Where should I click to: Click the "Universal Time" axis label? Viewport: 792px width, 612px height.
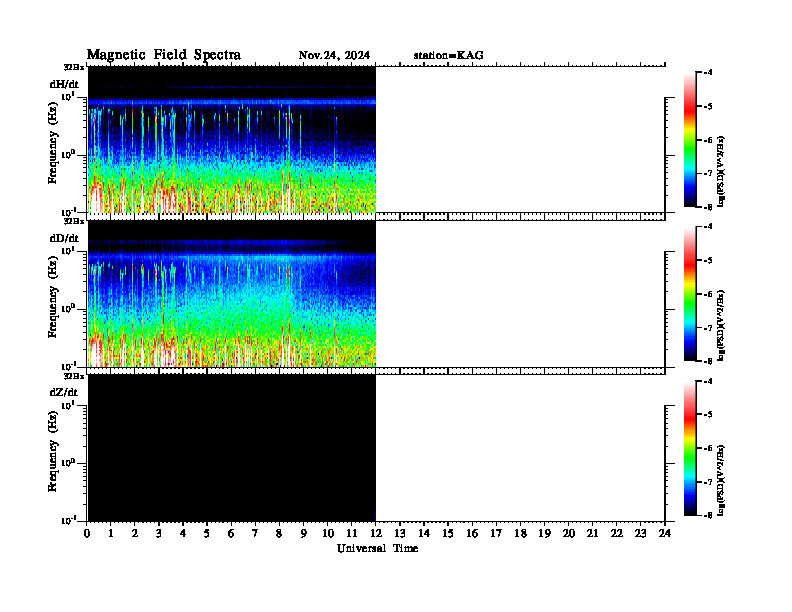[x=377, y=548]
